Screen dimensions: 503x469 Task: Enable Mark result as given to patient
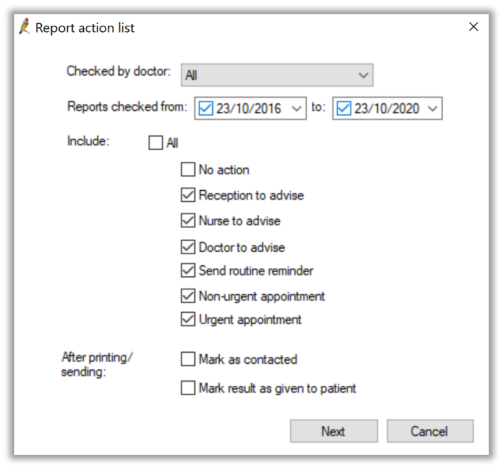click(188, 388)
